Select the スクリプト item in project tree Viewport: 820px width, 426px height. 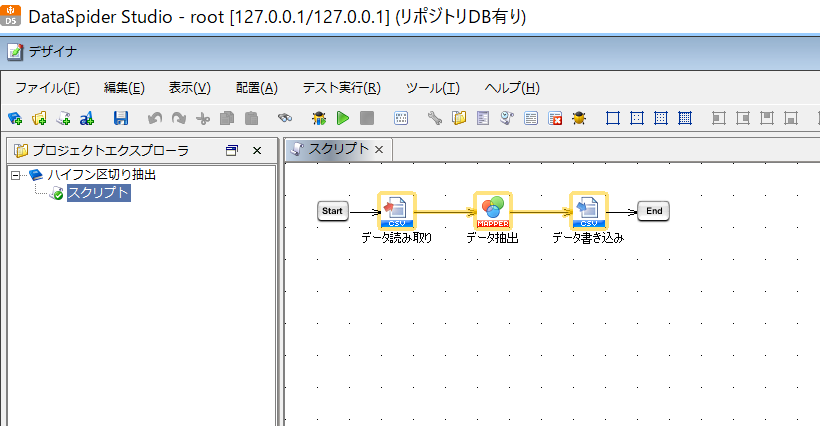pyautogui.click(x=98, y=193)
